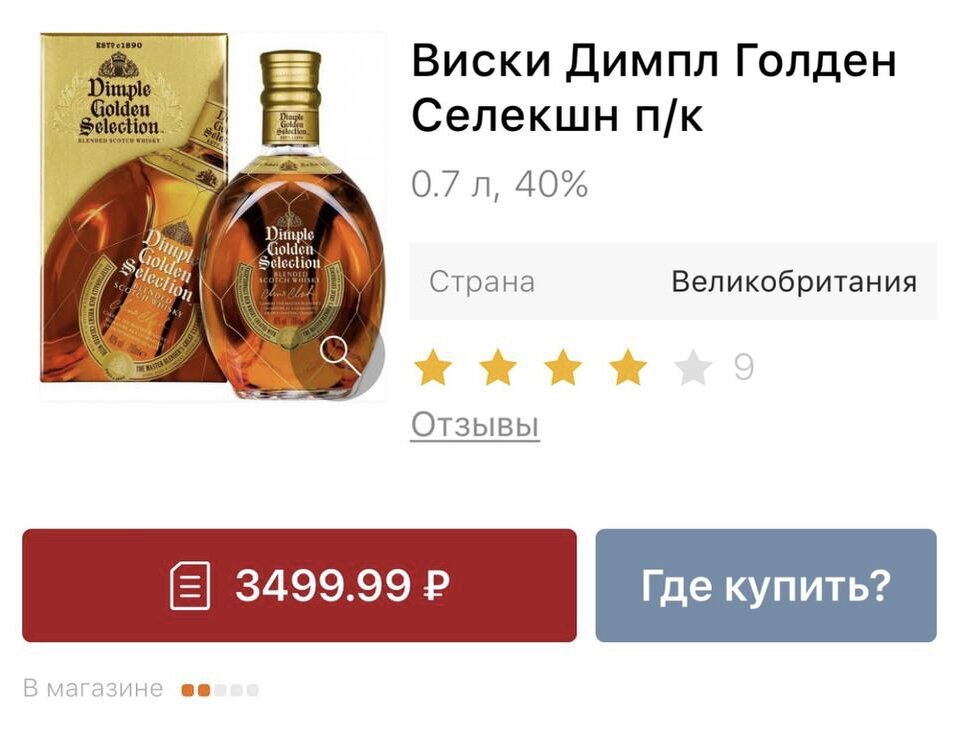
Task: Click the 0.7 л, 40% volume text
Action: click(500, 184)
